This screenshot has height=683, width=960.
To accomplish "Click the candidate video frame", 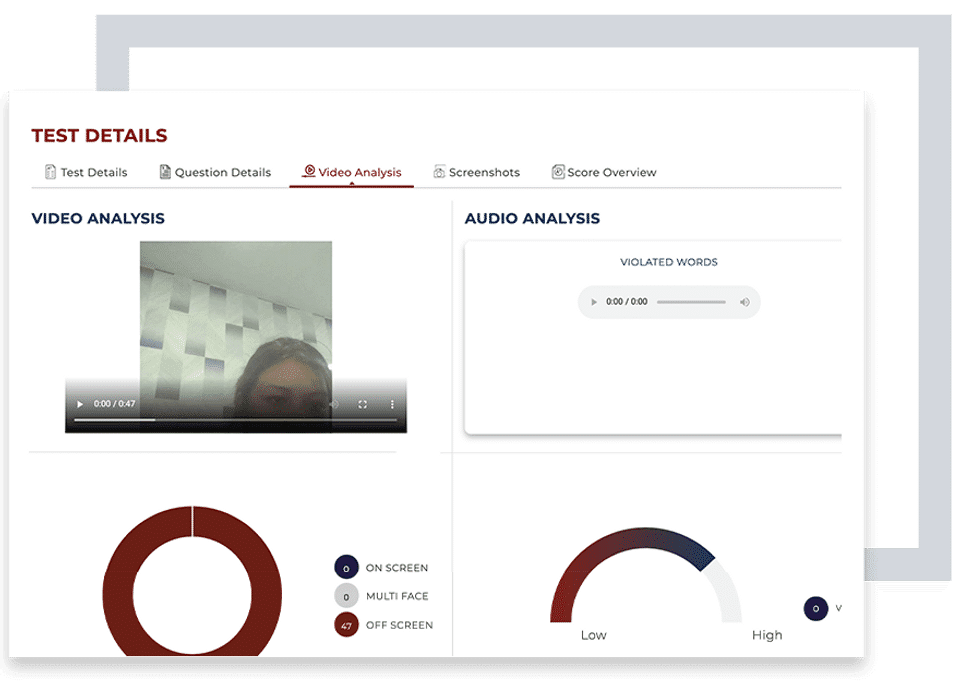I will 236,318.
